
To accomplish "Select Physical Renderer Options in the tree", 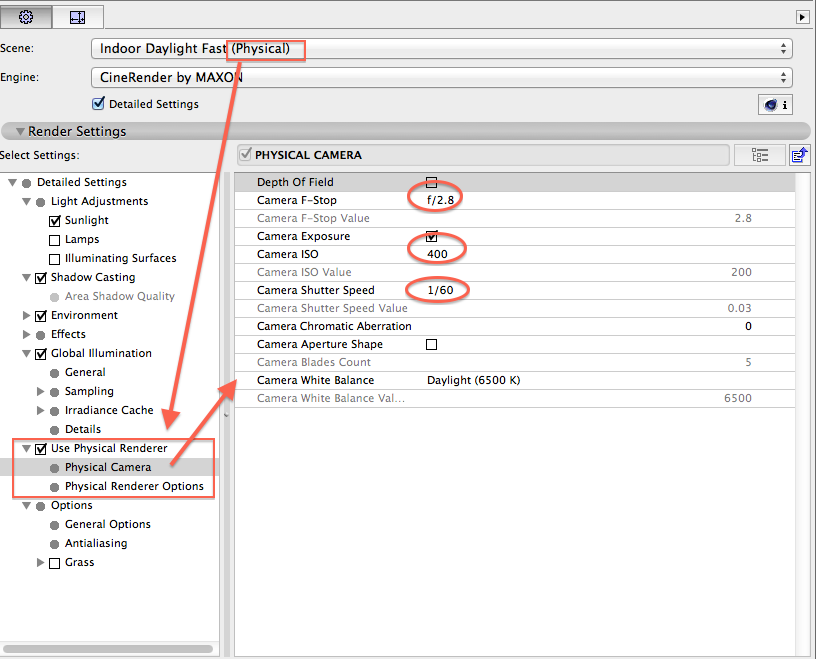I will [x=134, y=486].
